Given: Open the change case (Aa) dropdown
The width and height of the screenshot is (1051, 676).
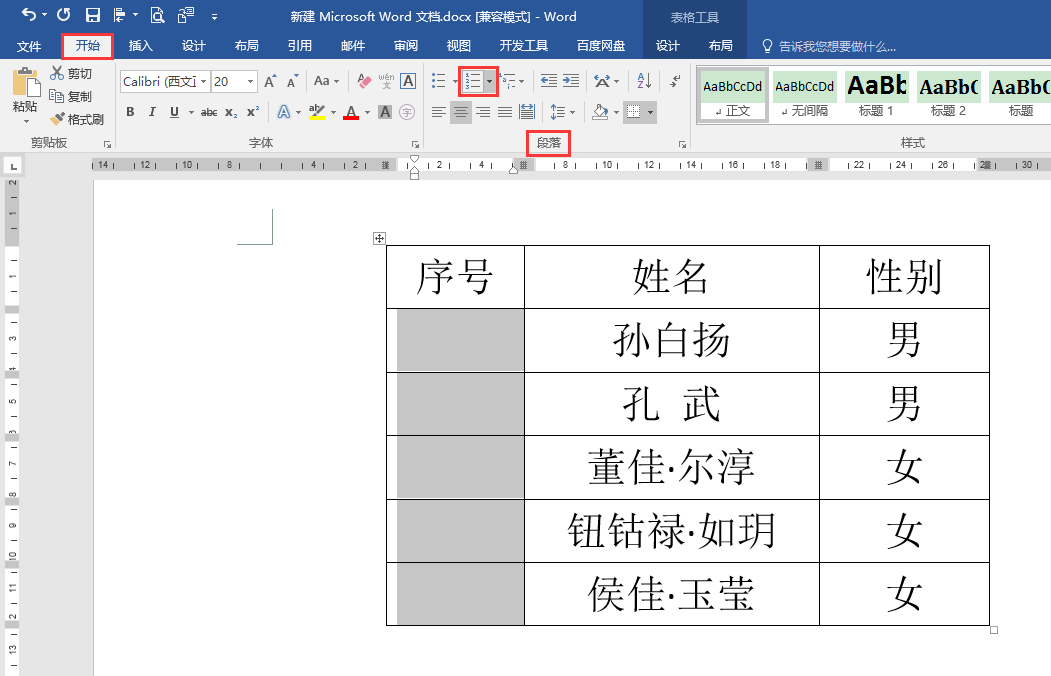Looking at the screenshot, I should (x=326, y=81).
